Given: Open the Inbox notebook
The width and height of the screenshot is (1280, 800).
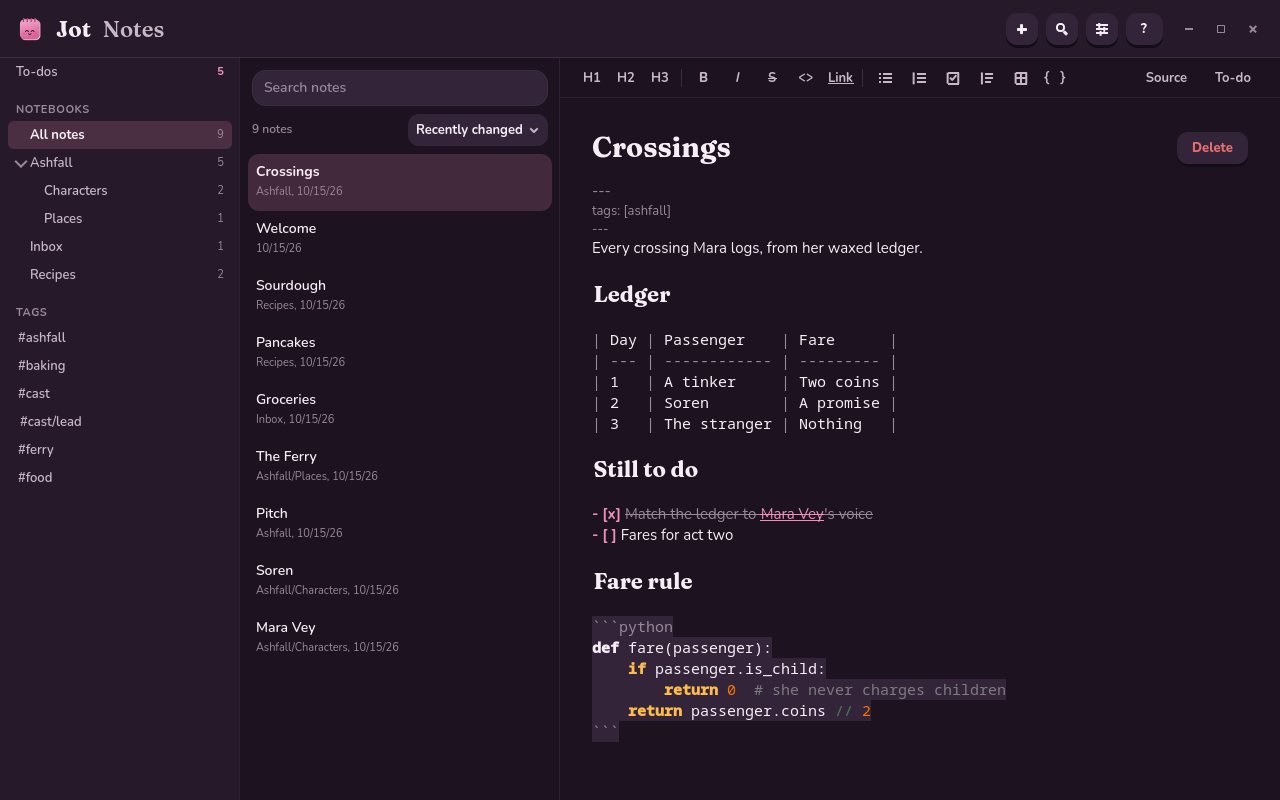Looking at the screenshot, I should (x=120, y=247).
